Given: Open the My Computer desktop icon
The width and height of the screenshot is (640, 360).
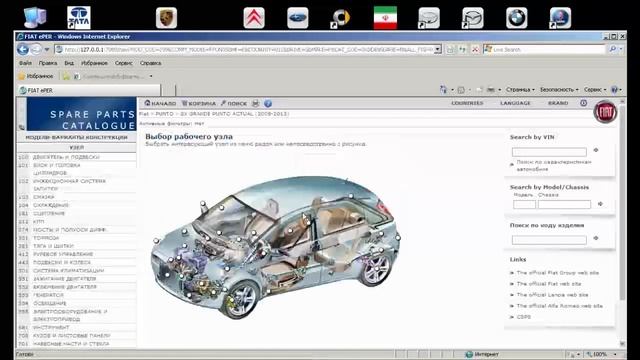Looking at the screenshot, I should (35, 18).
